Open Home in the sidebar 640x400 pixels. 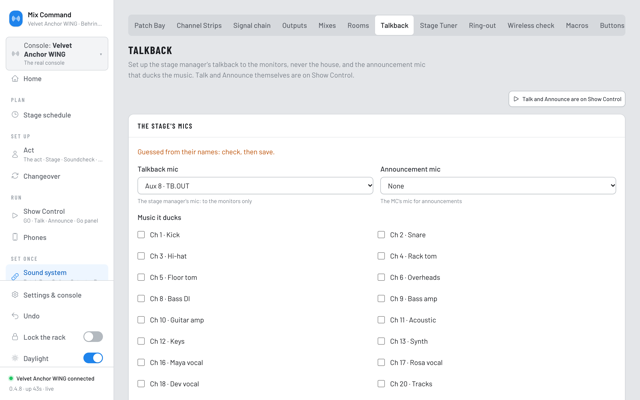tap(57, 79)
